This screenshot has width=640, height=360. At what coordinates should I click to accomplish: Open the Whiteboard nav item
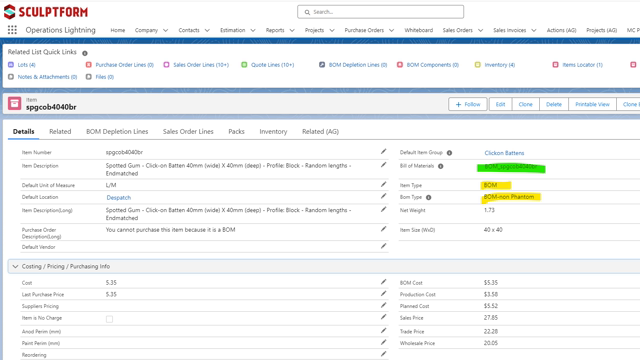pos(418,30)
